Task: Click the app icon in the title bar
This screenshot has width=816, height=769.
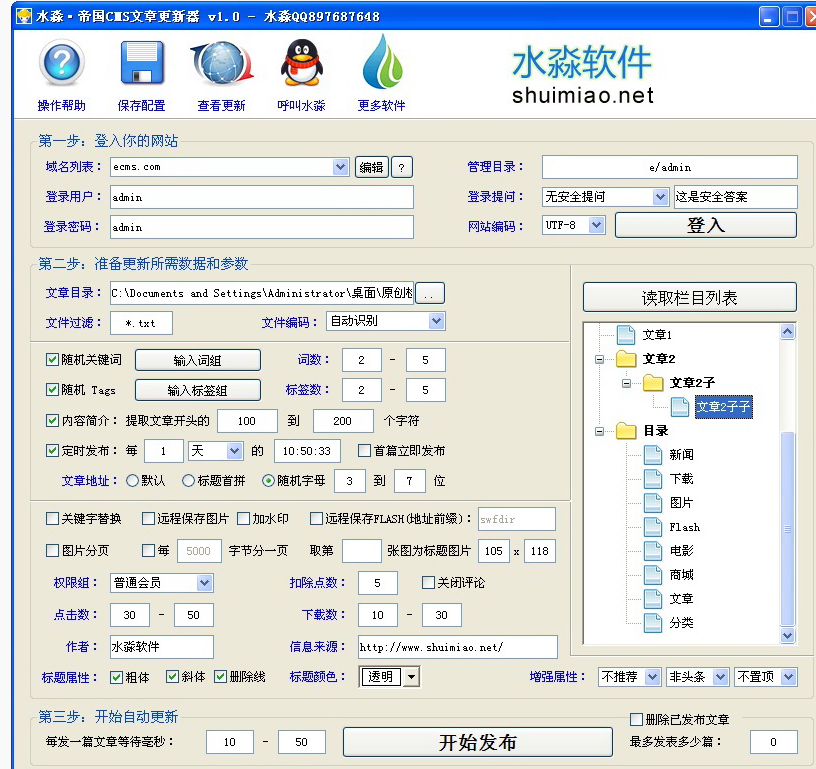Action: click(x=24, y=17)
